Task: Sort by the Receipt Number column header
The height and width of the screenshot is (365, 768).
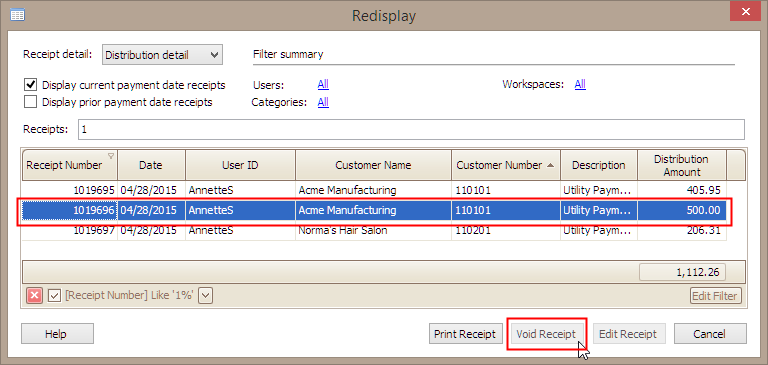Action: (70, 165)
